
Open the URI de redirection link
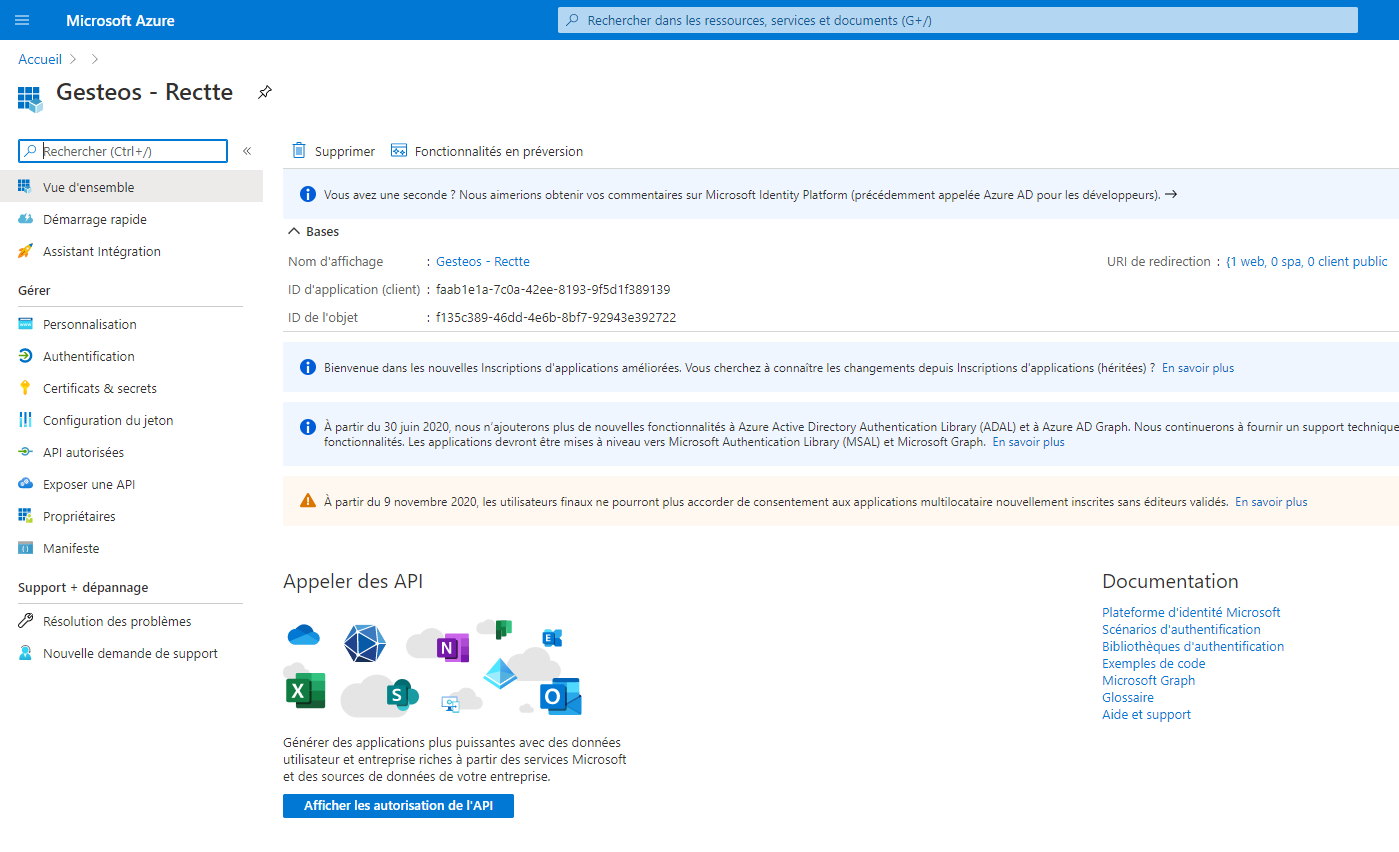pos(1306,261)
